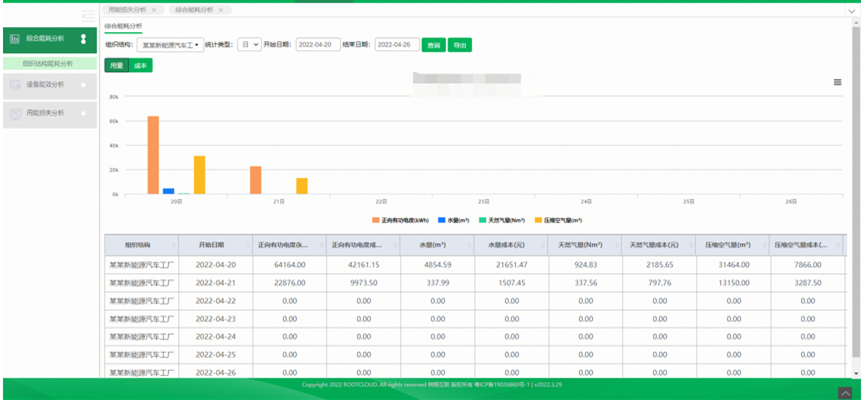Click the 查询 button
The height and width of the screenshot is (400, 865).
point(433,45)
